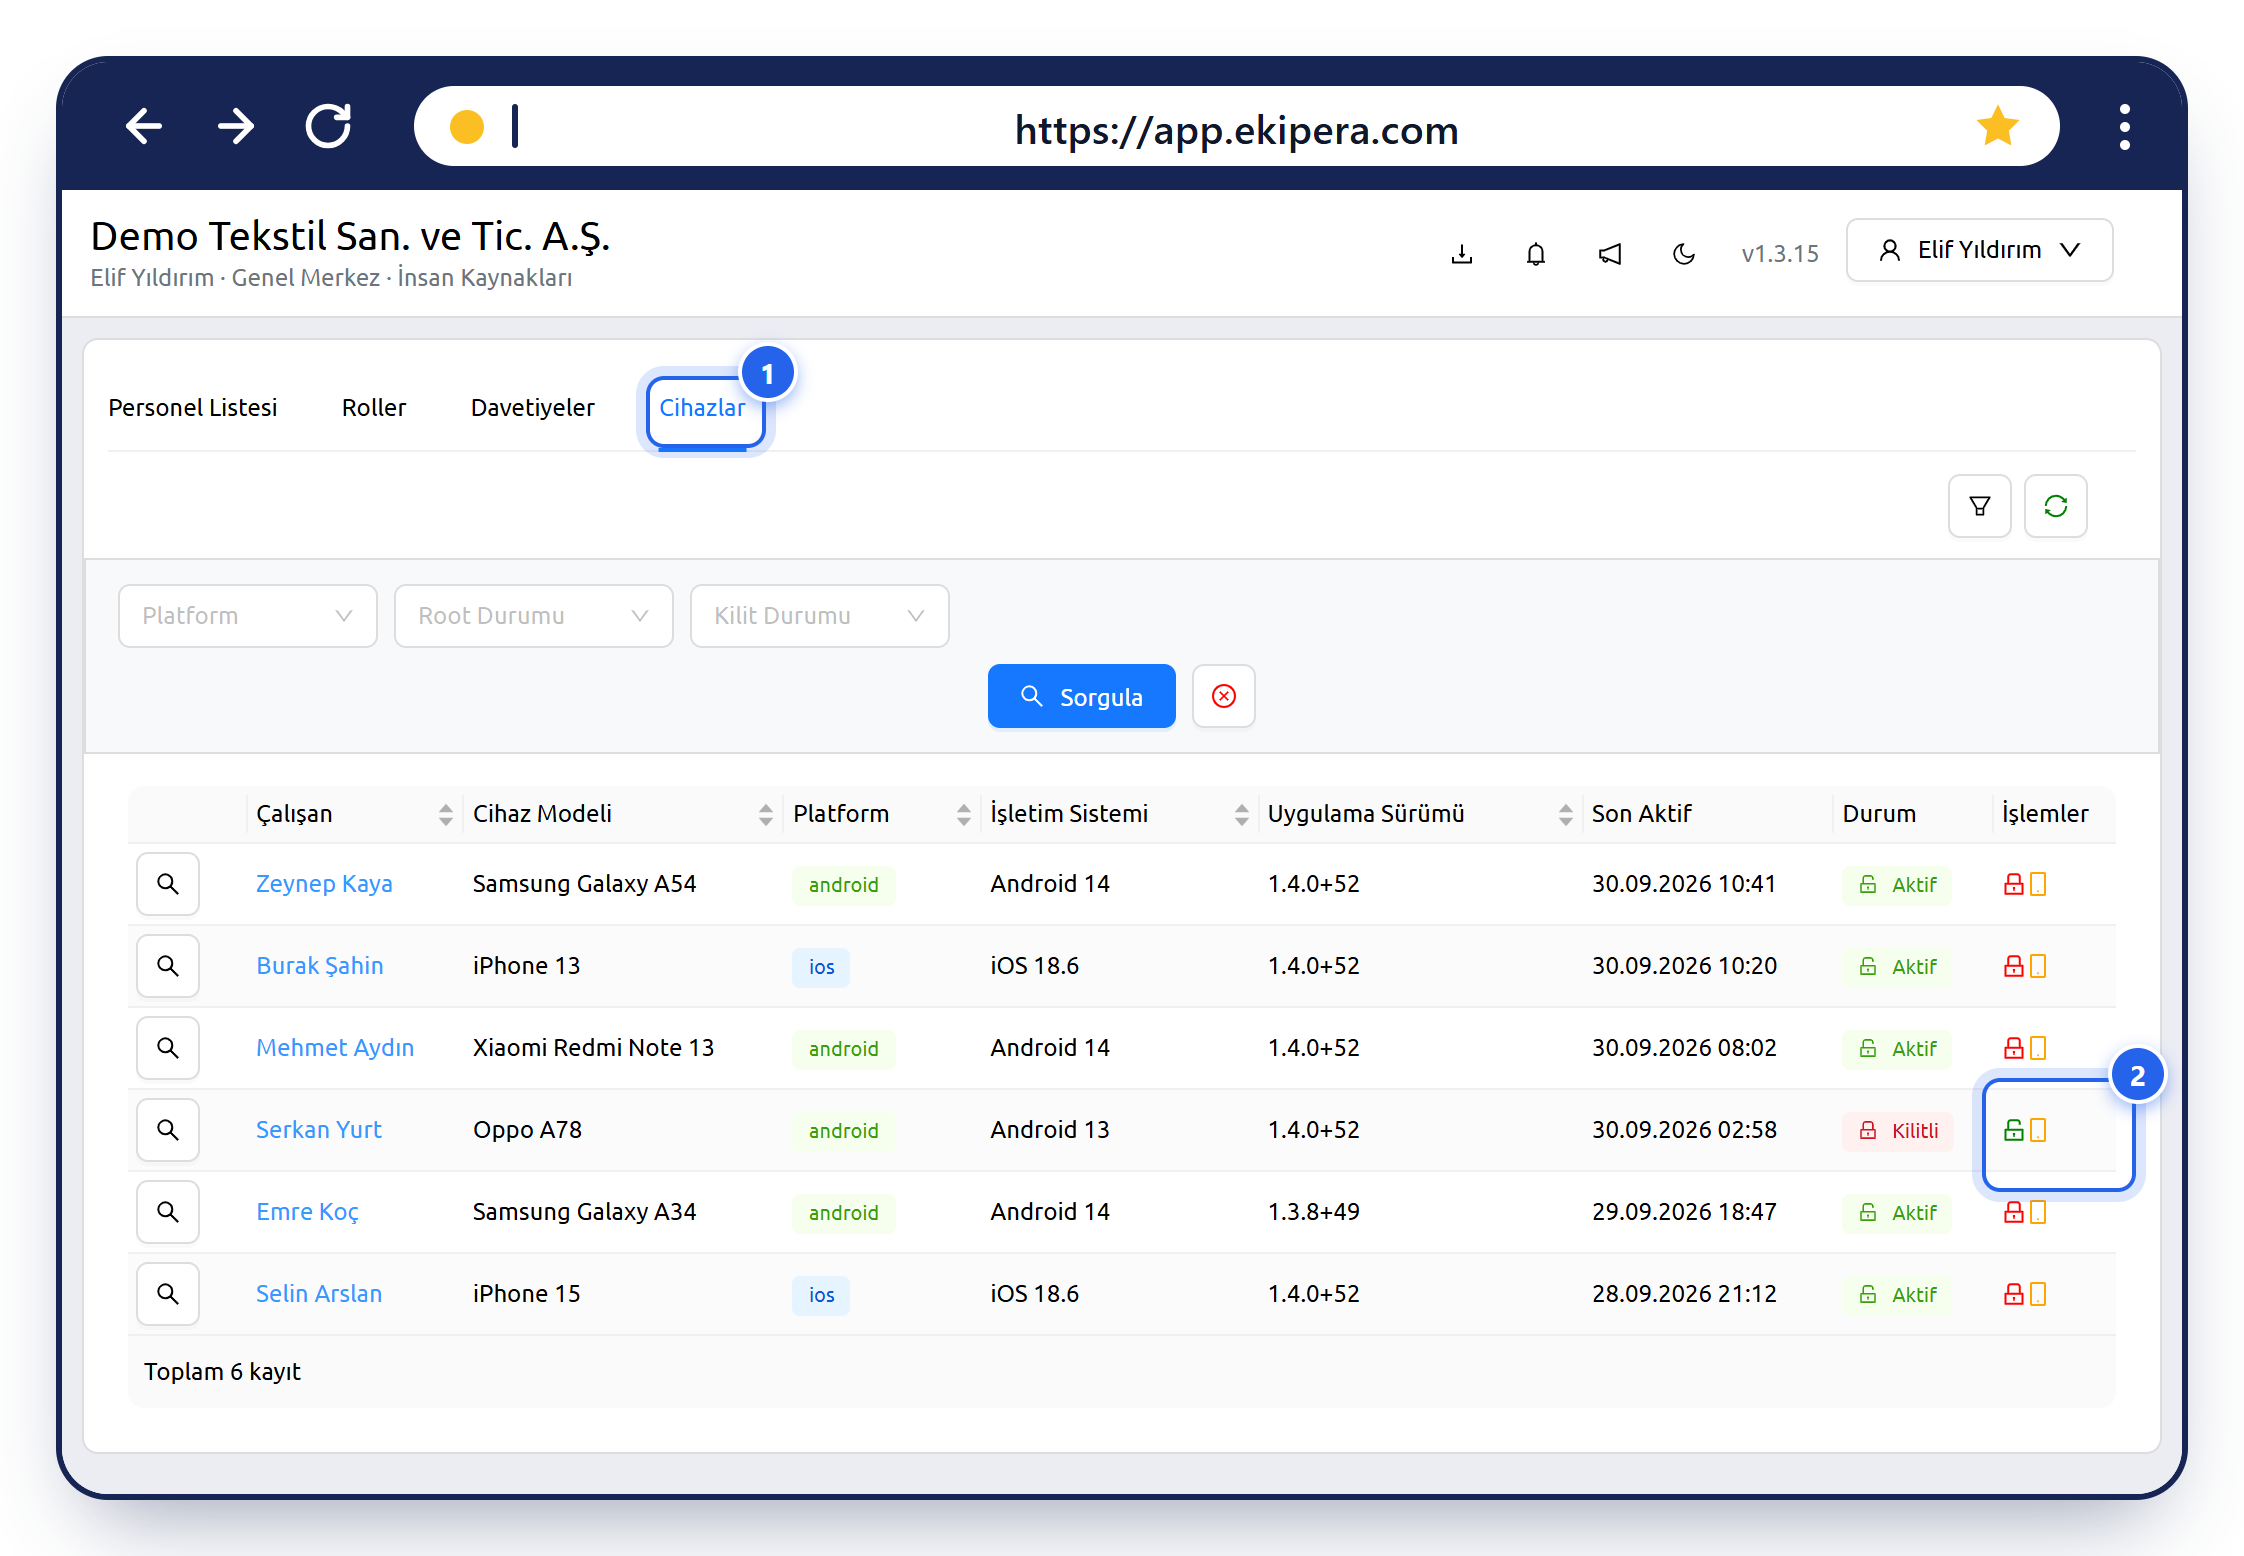Toggle dark mode with the moon icon
This screenshot has height=1556, width=2244.
click(1684, 254)
